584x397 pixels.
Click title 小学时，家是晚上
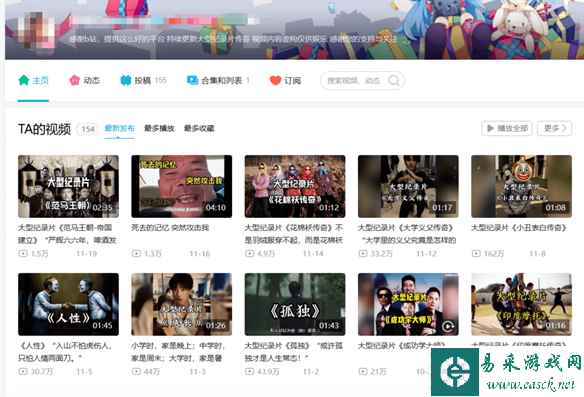click(178, 352)
